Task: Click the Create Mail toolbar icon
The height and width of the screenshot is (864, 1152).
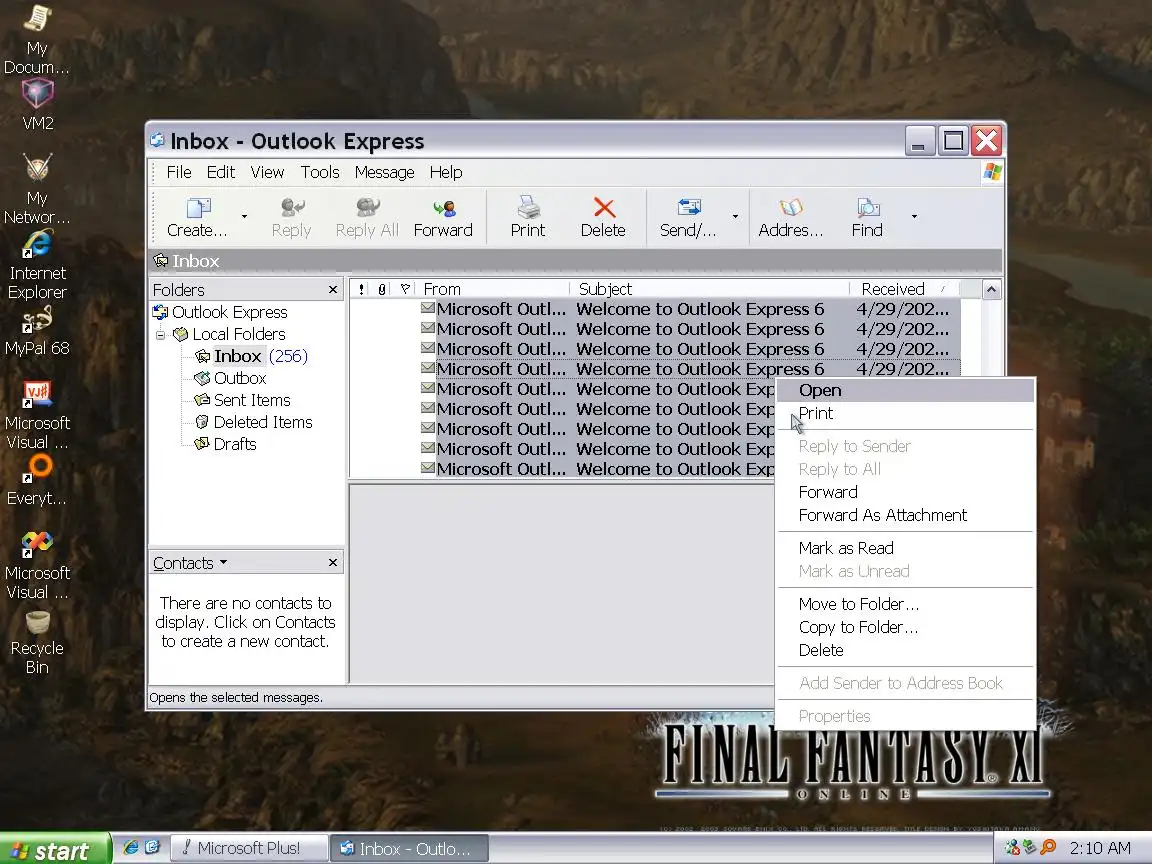Action: [197, 209]
